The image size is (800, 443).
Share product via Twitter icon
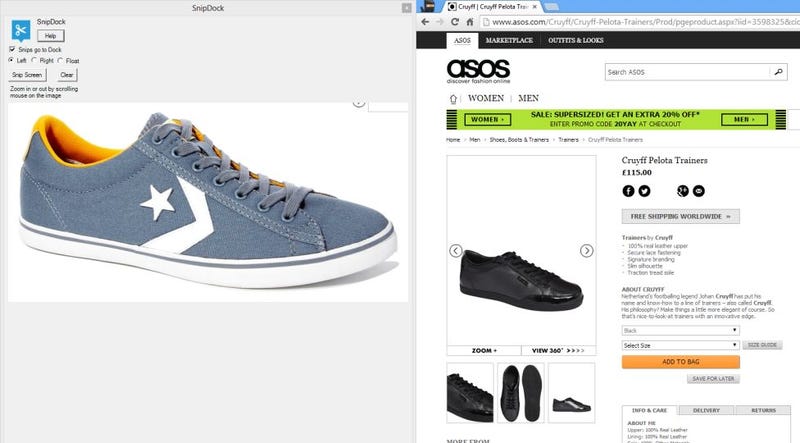click(x=644, y=191)
